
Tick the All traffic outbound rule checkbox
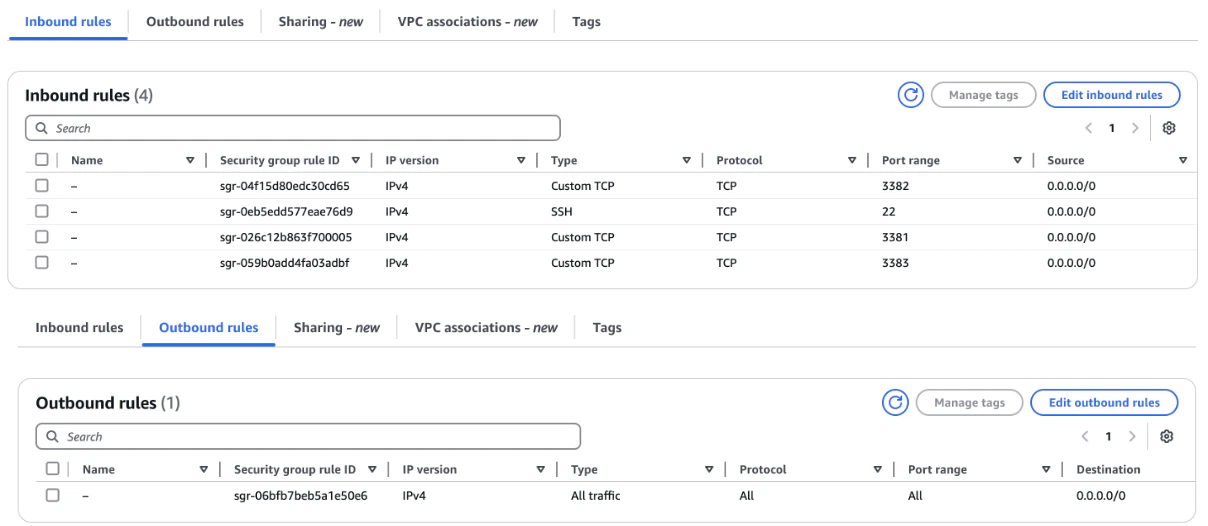click(53, 495)
